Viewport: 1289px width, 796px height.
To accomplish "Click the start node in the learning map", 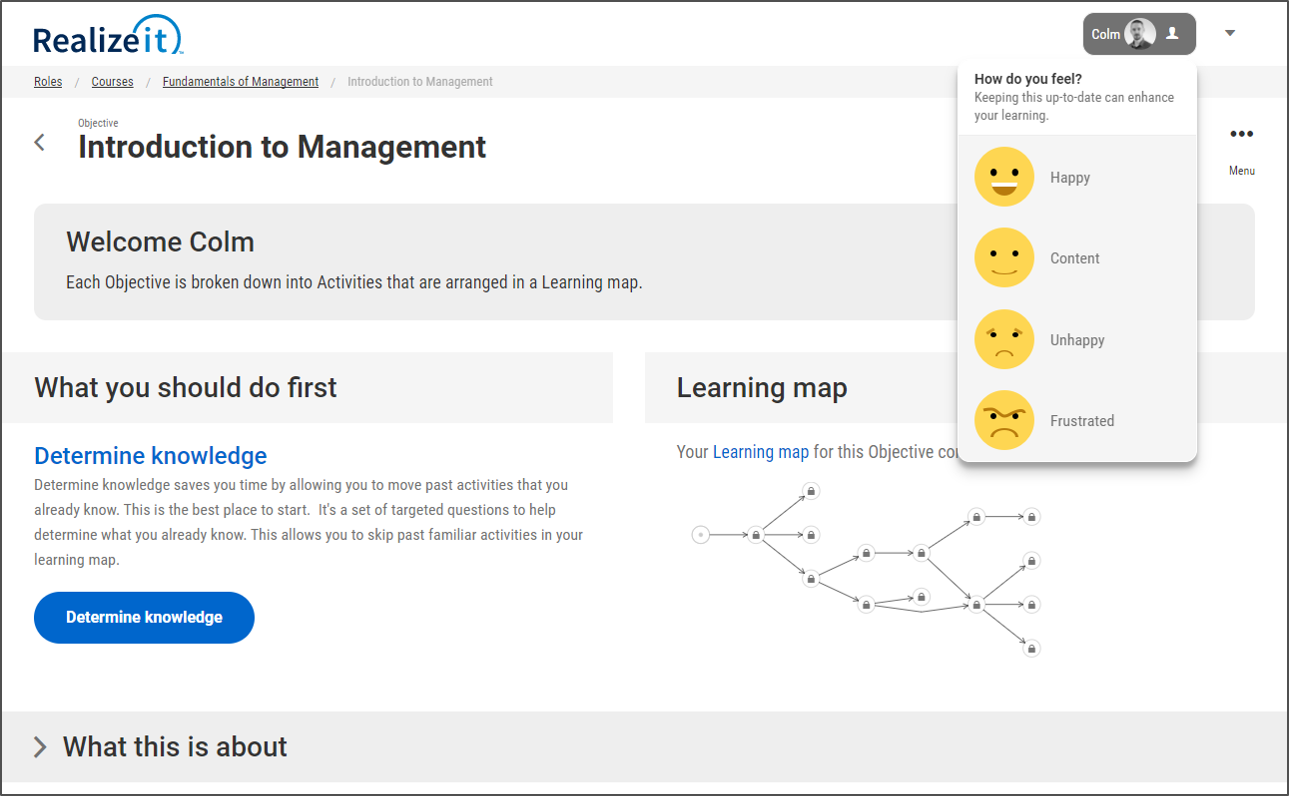I will pos(701,535).
